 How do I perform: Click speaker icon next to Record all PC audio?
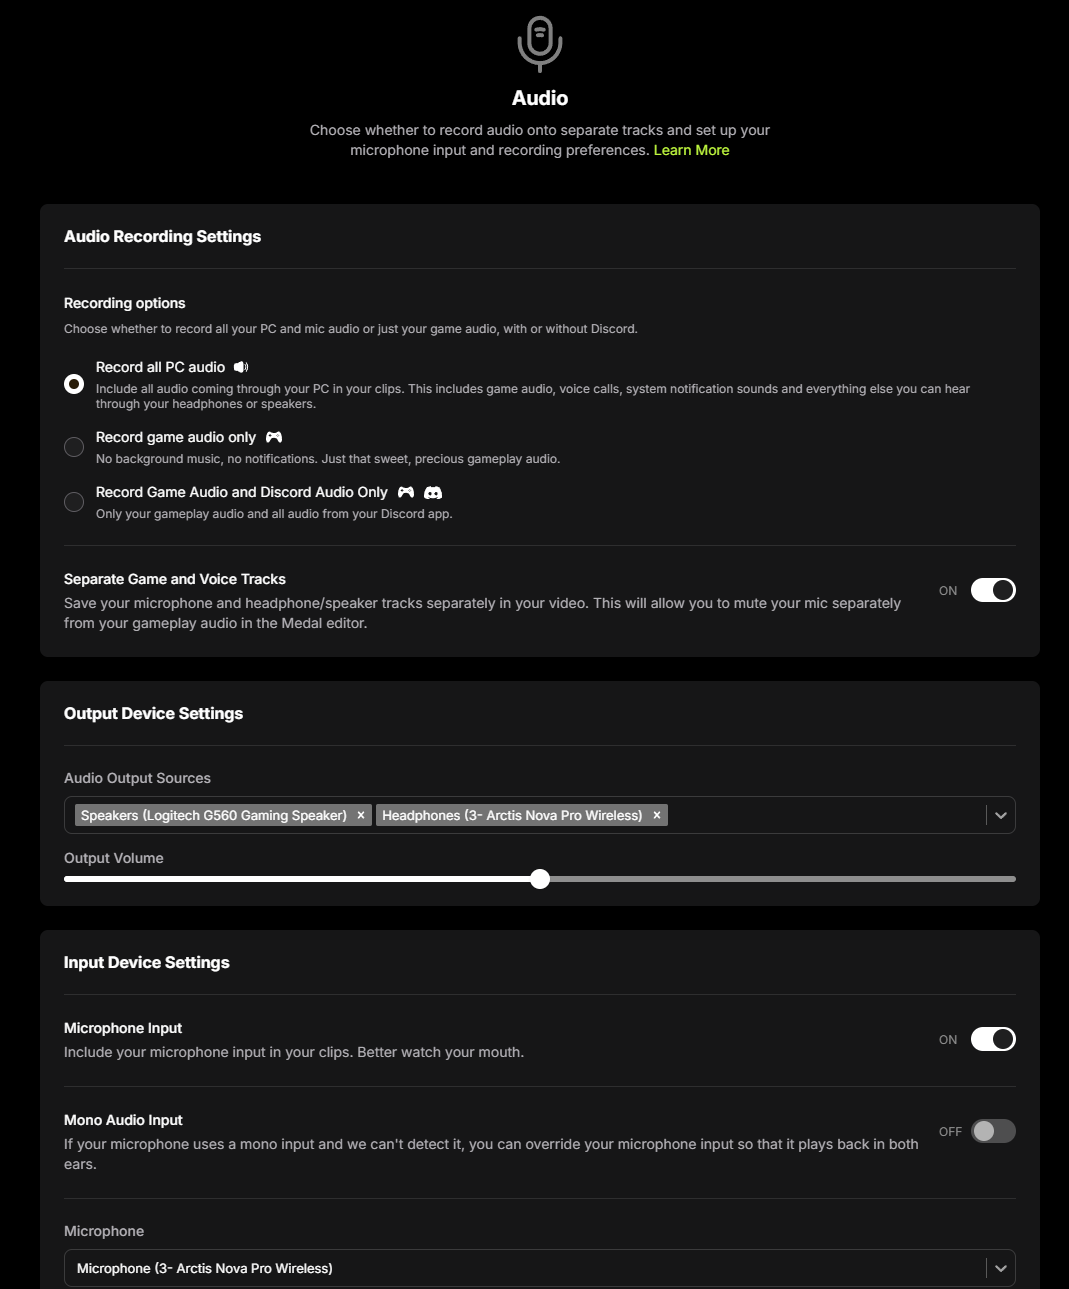[241, 367]
